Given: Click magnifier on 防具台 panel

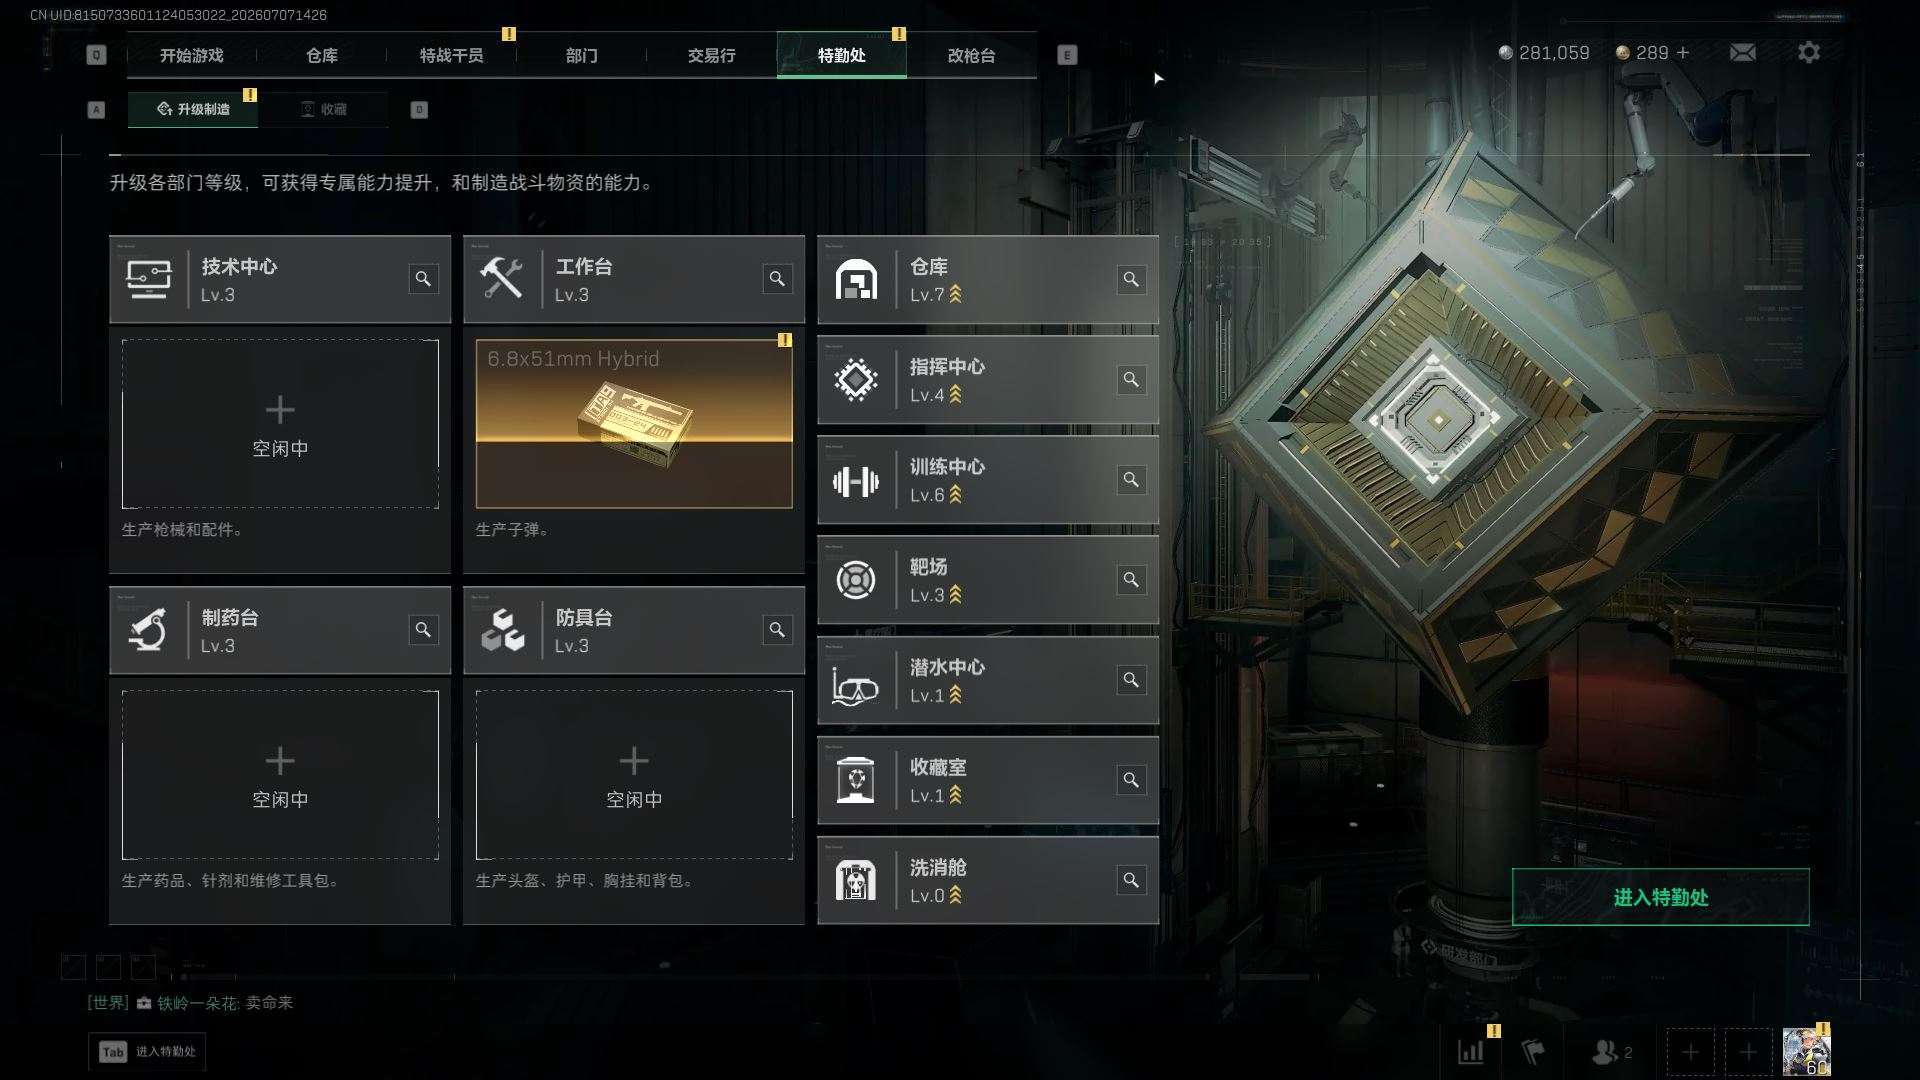Looking at the screenshot, I should (777, 630).
